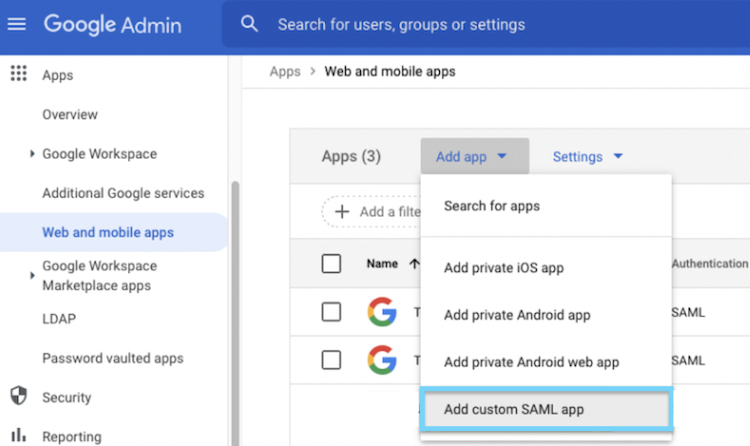Click the search magnifier icon
The image size is (750, 446).
(x=249, y=23)
